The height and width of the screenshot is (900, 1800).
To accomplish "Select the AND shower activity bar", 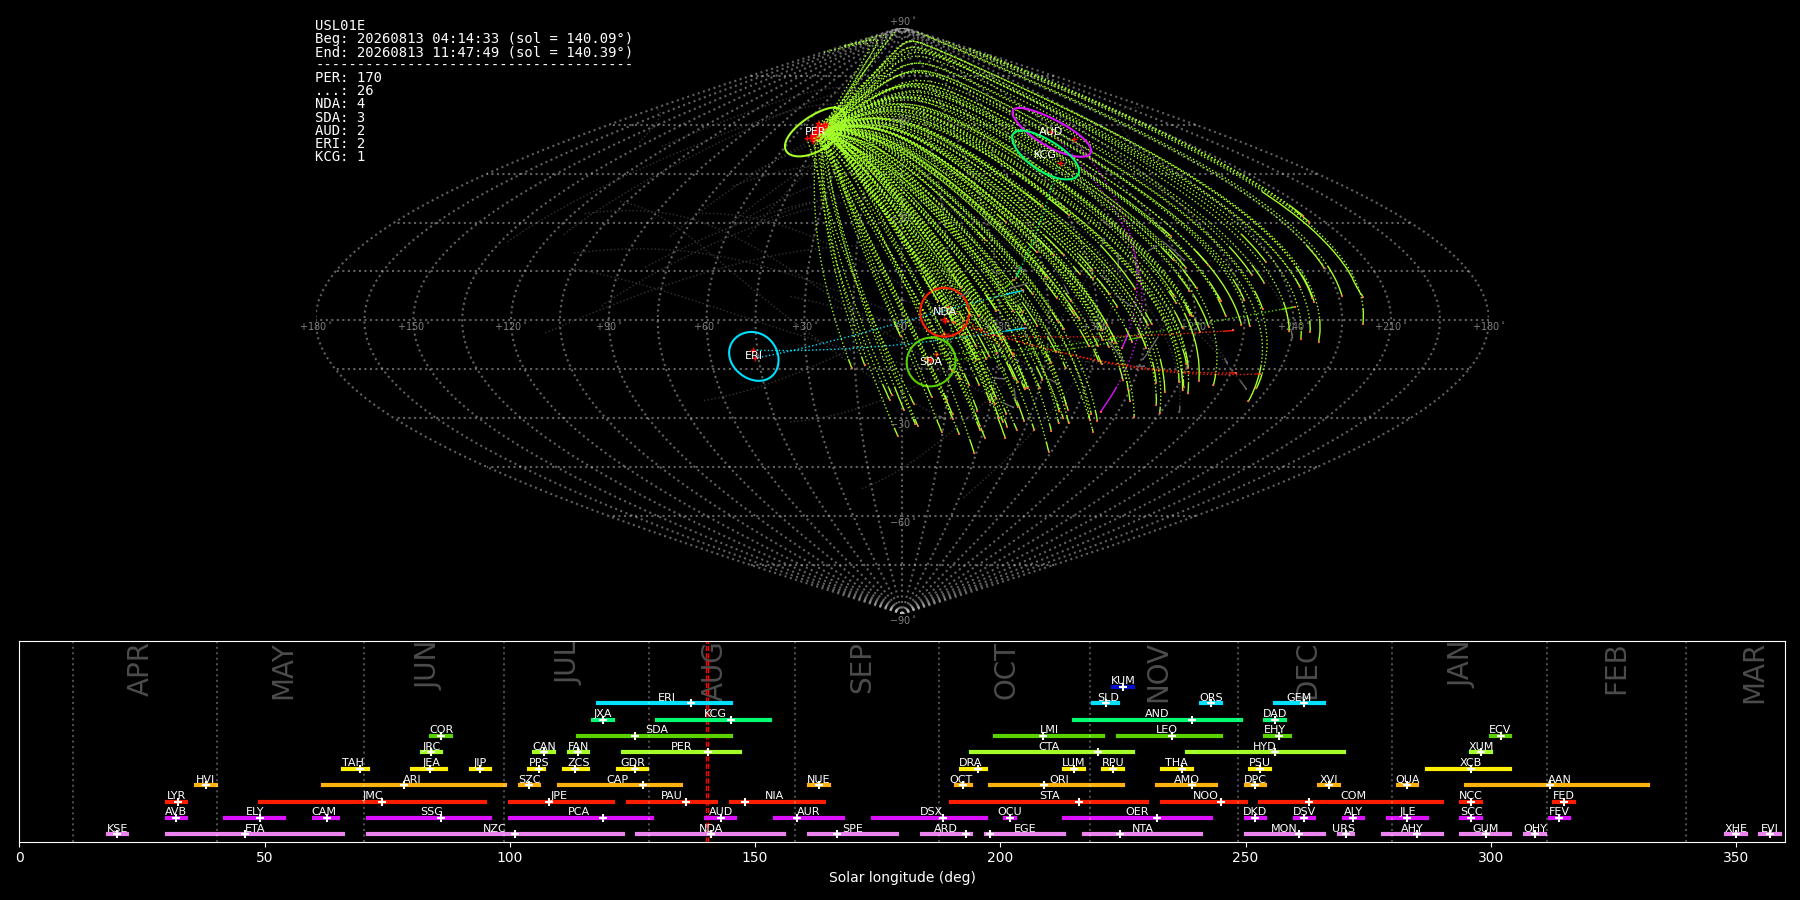I will coord(1157,720).
